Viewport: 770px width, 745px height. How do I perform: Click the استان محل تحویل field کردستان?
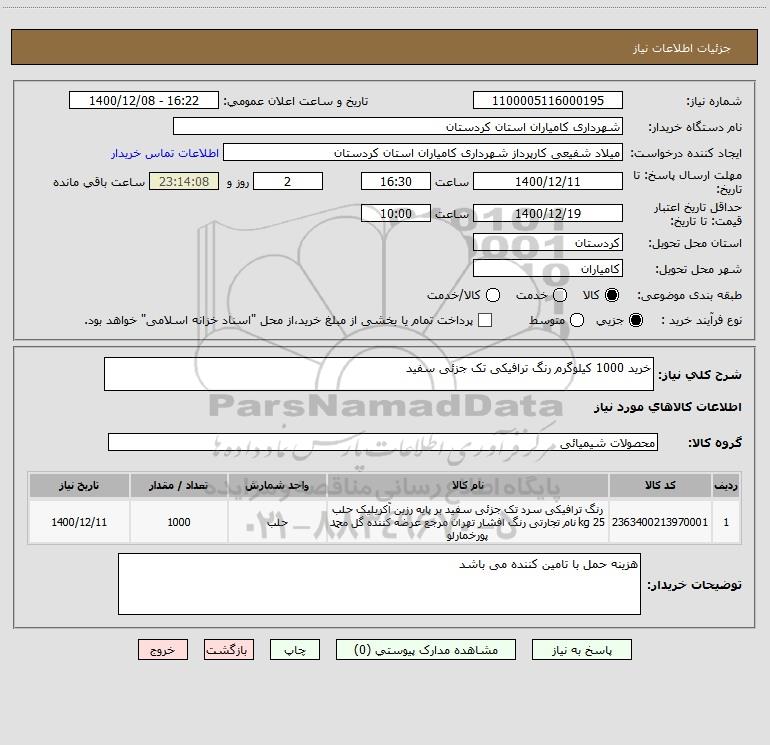548,242
